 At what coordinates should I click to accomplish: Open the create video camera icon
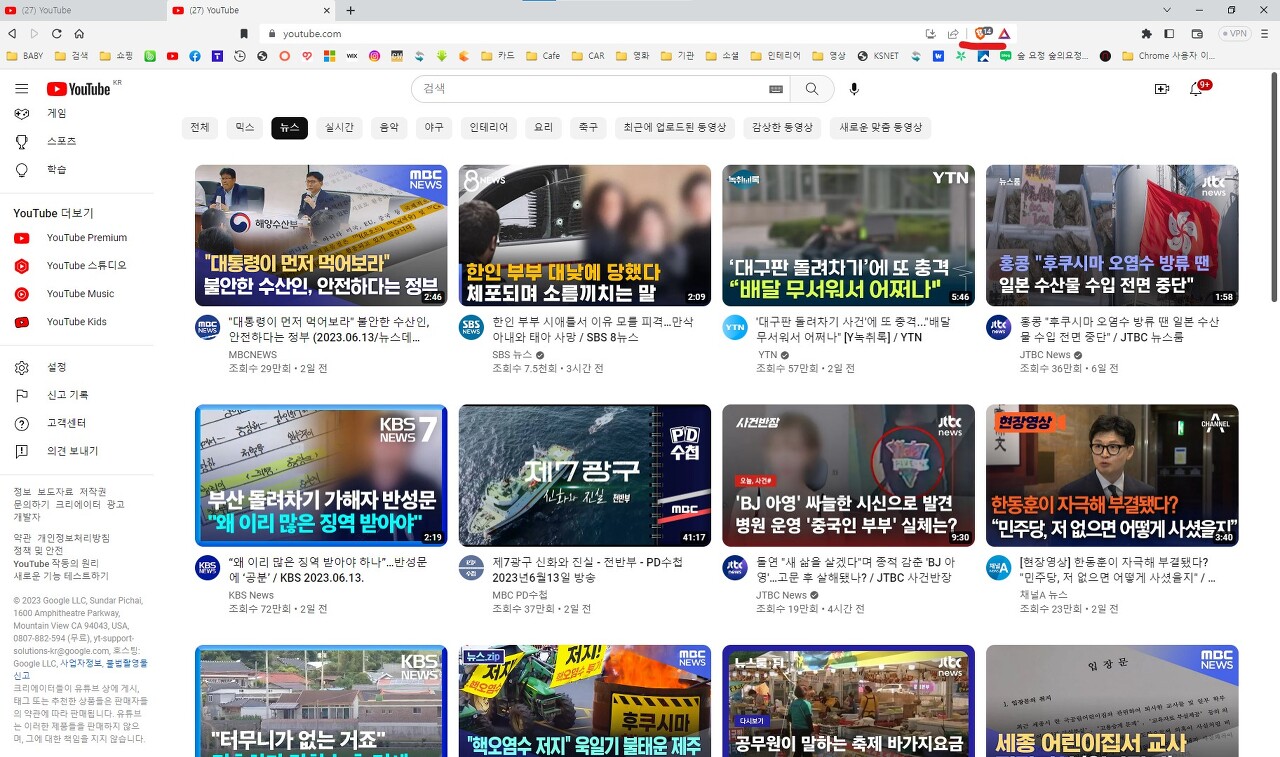coord(1161,89)
